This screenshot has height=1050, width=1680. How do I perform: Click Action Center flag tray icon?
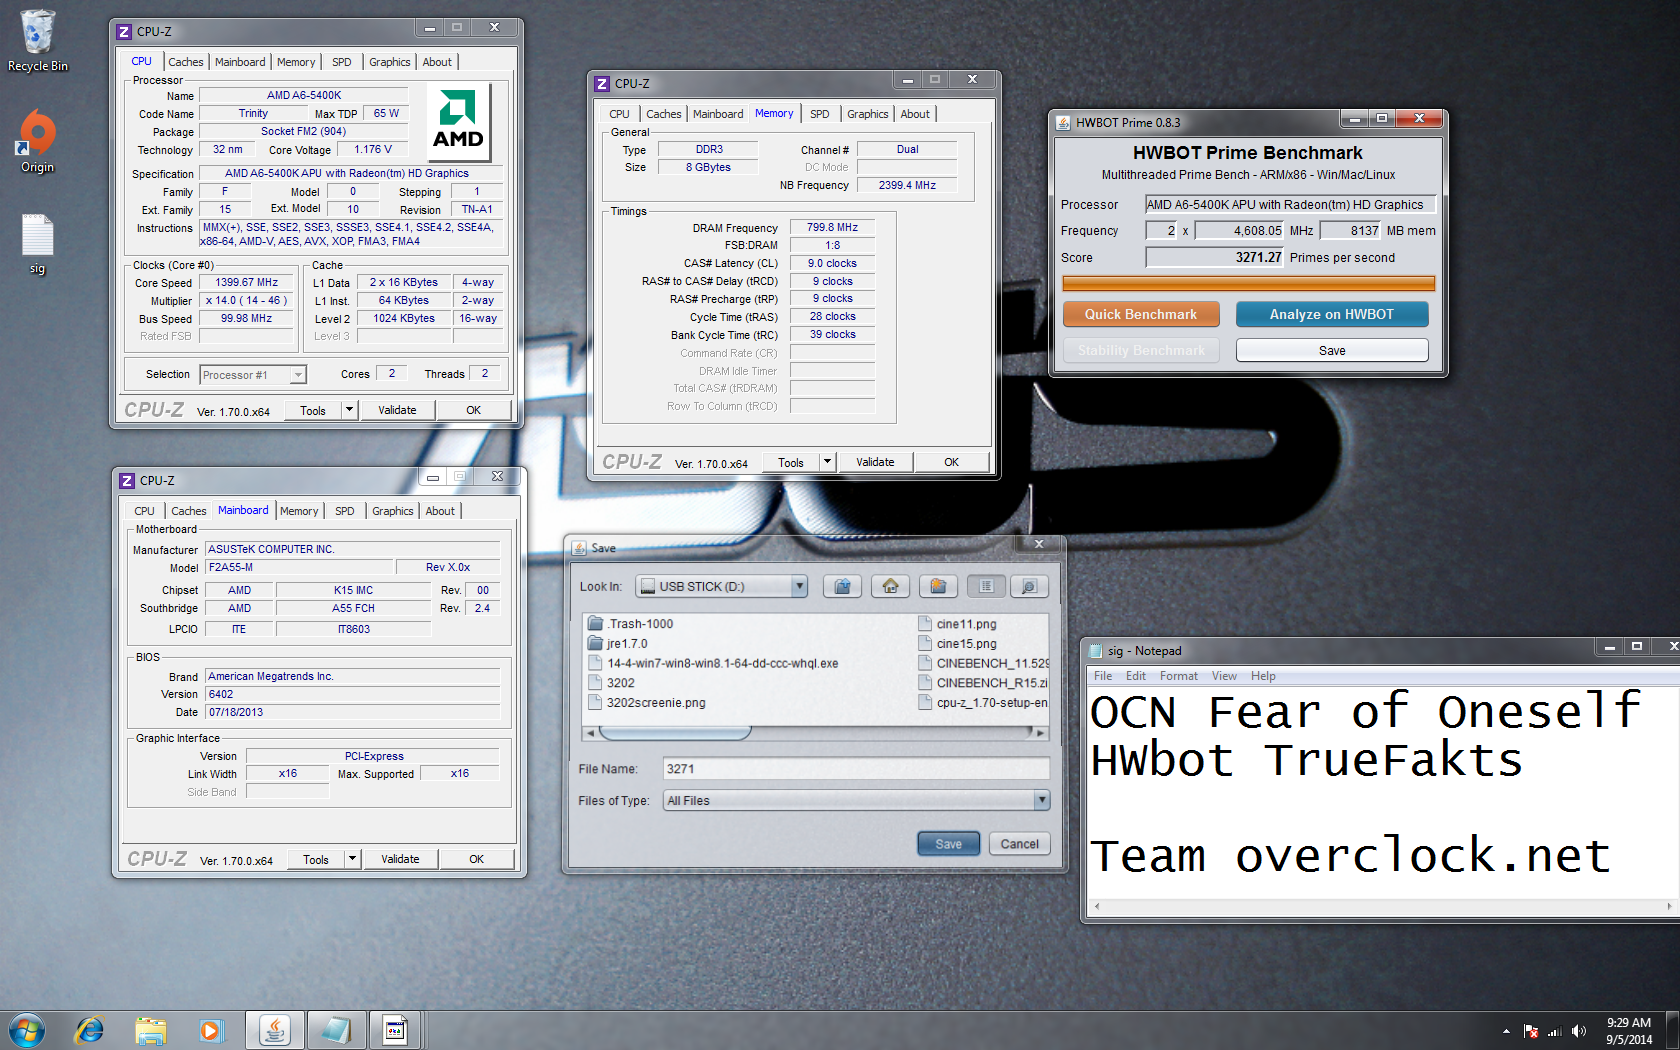1531,1031
